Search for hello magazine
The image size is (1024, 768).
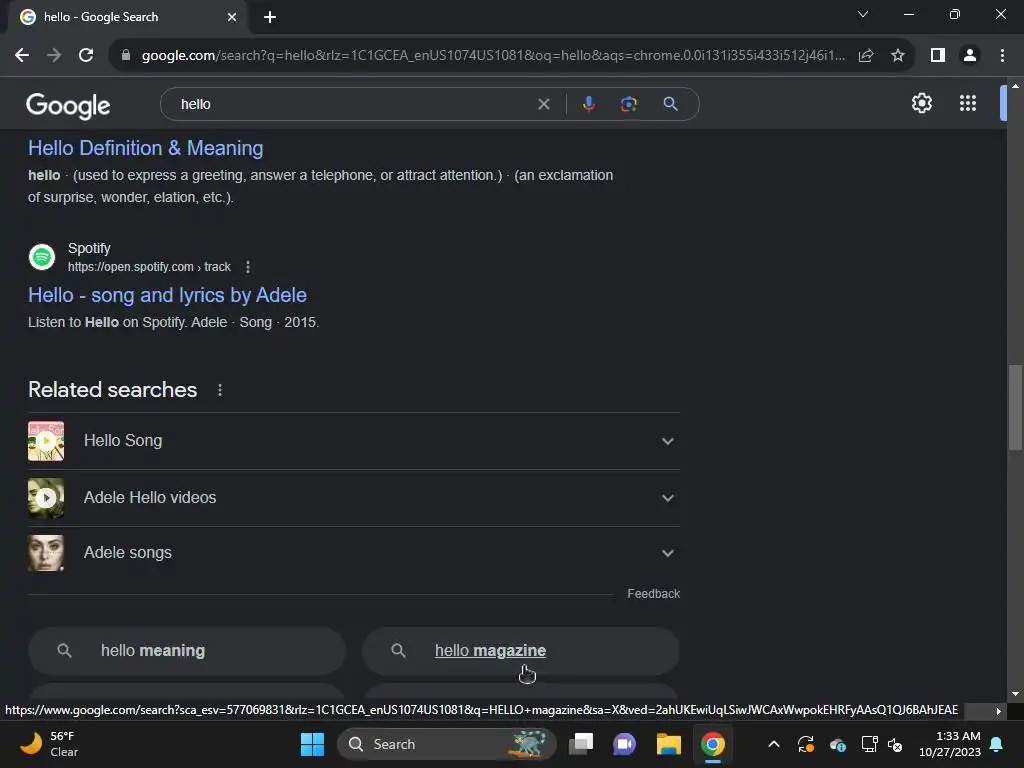click(520, 650)
